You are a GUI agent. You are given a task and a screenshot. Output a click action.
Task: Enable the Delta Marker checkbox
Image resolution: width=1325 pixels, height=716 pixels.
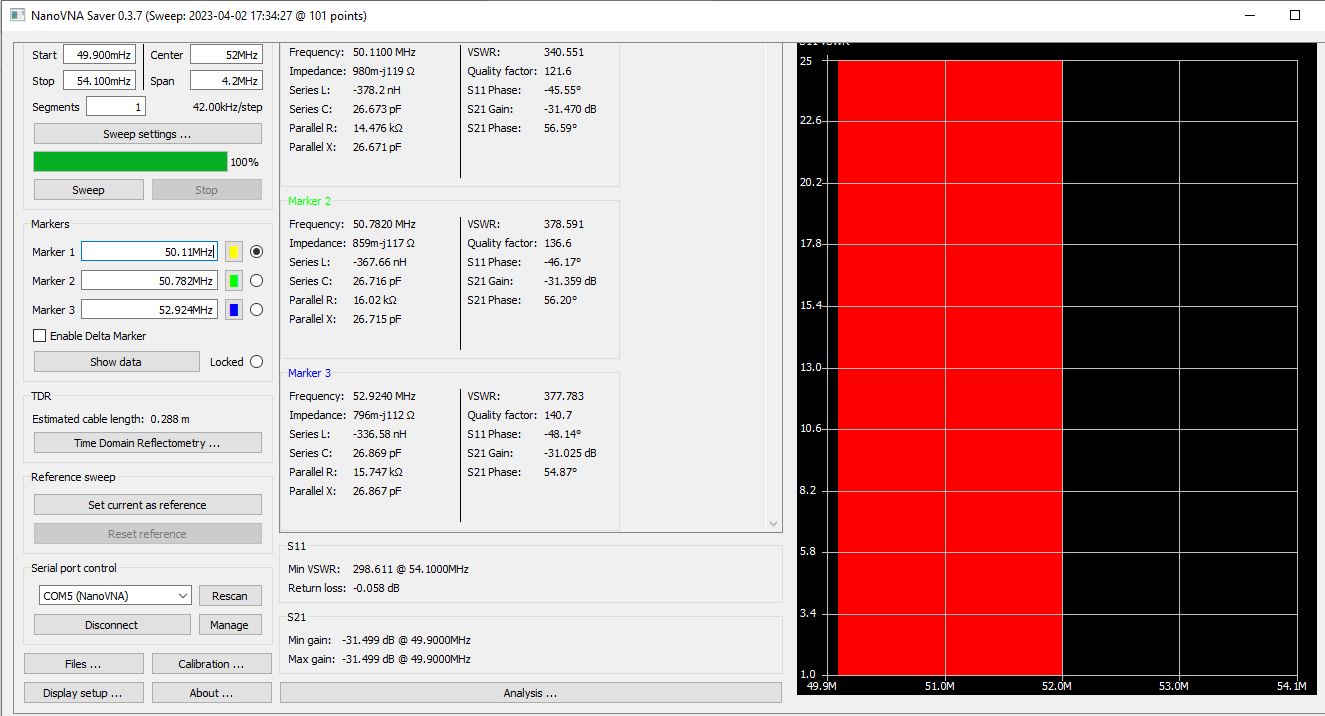coord(40,336)
